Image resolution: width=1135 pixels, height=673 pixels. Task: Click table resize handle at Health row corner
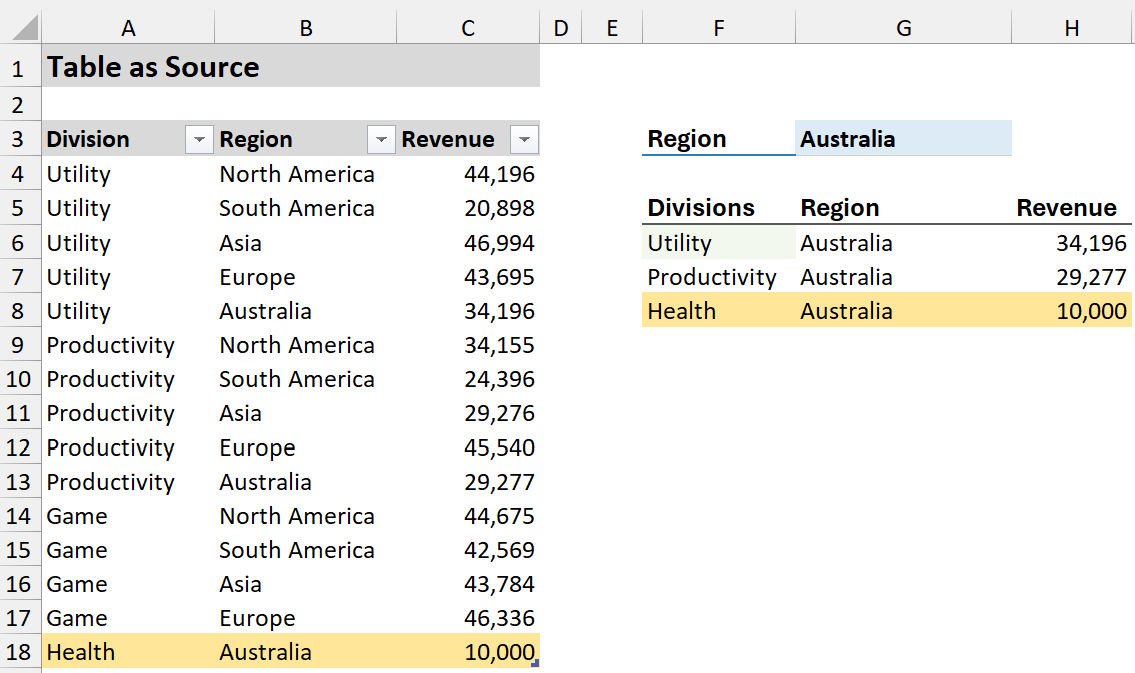535,664
